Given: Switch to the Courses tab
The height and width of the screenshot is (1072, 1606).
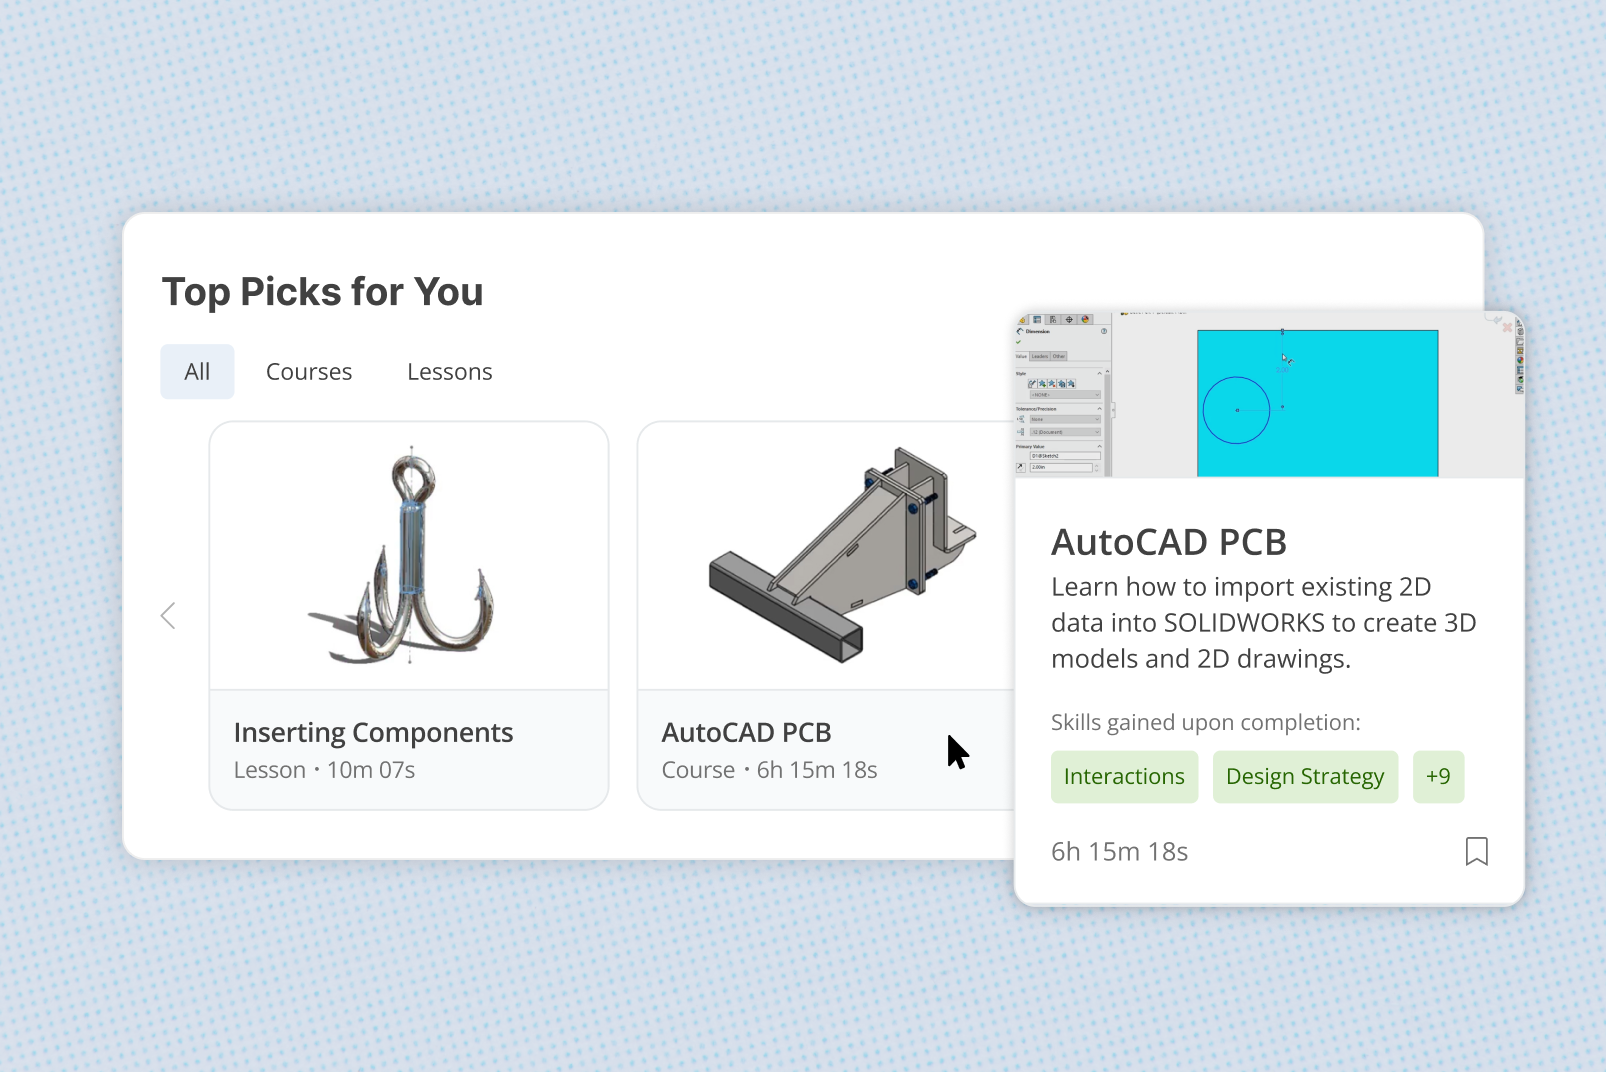Looking at the screenshot, I should (309, 372).
